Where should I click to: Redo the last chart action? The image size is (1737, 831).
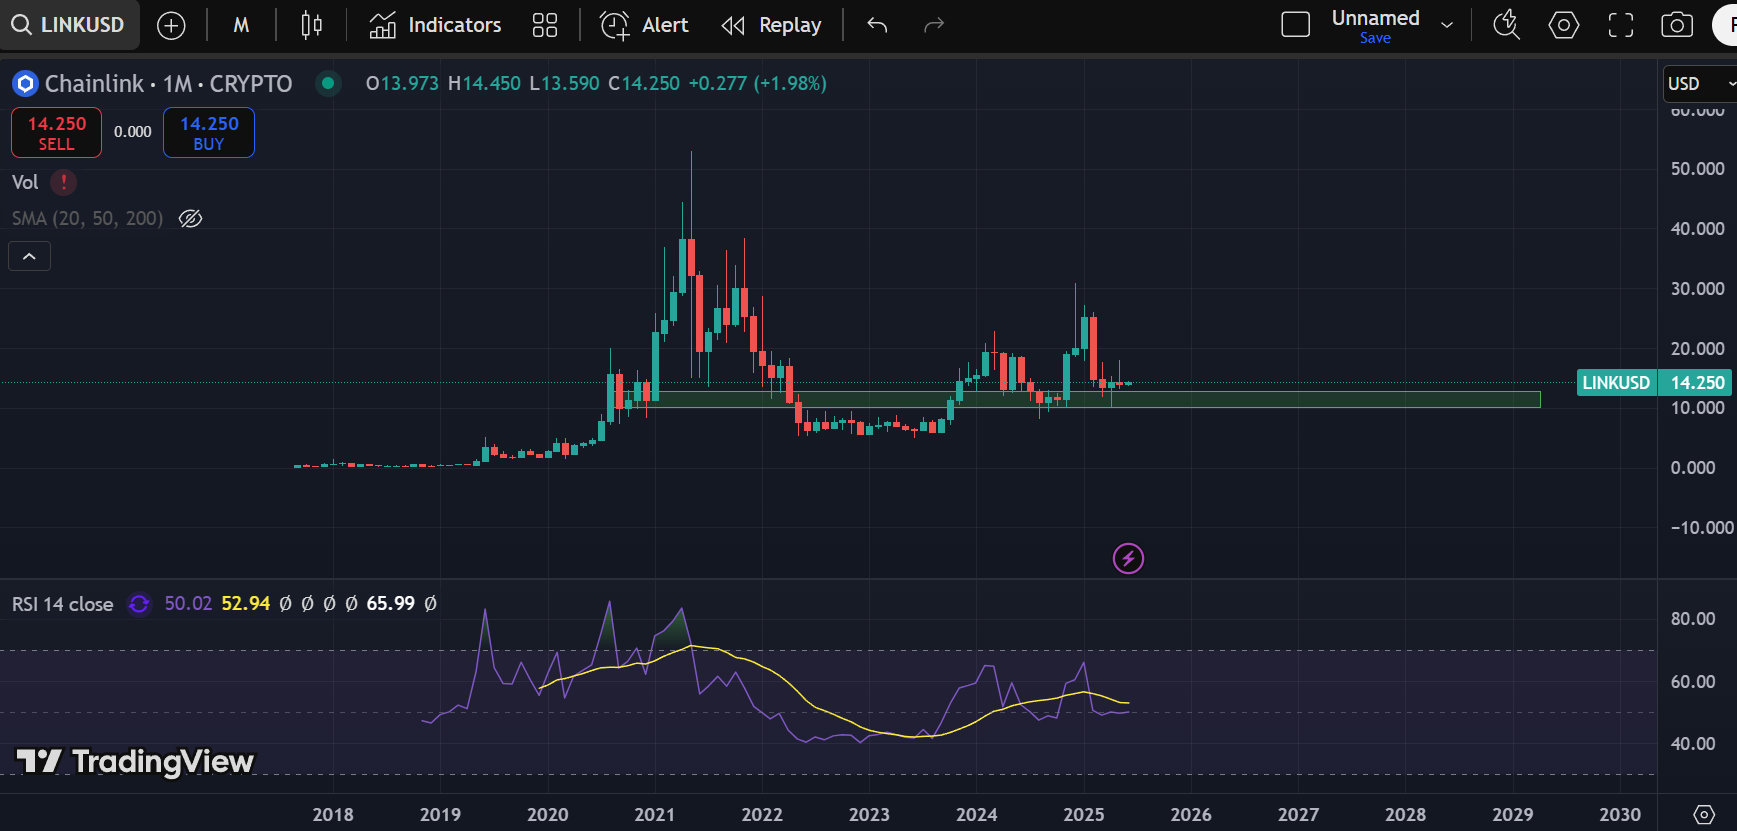(x=934, y=25)
